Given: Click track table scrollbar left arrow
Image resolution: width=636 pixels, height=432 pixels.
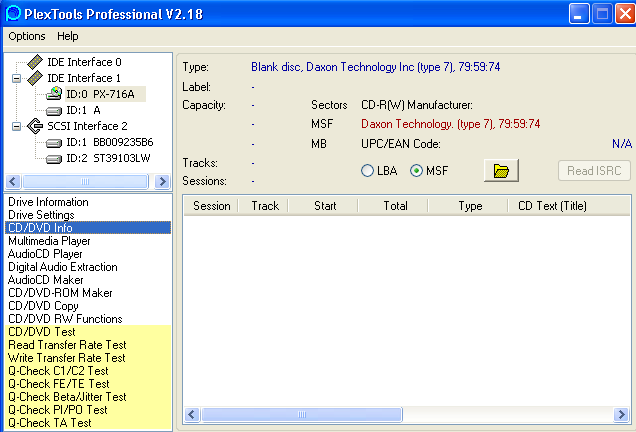Looking at the screenshot, I should click(x=191, y=415).
